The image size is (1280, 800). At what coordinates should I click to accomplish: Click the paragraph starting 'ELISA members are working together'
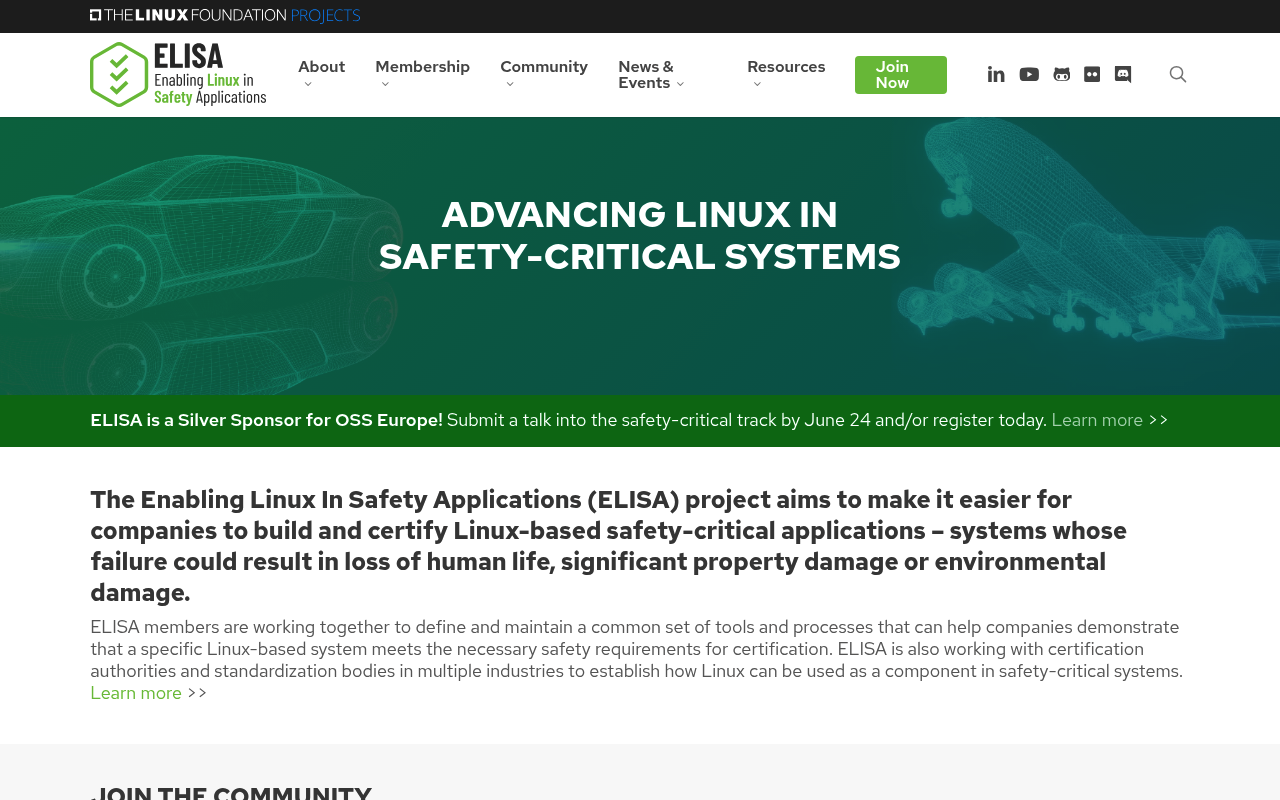637,660
